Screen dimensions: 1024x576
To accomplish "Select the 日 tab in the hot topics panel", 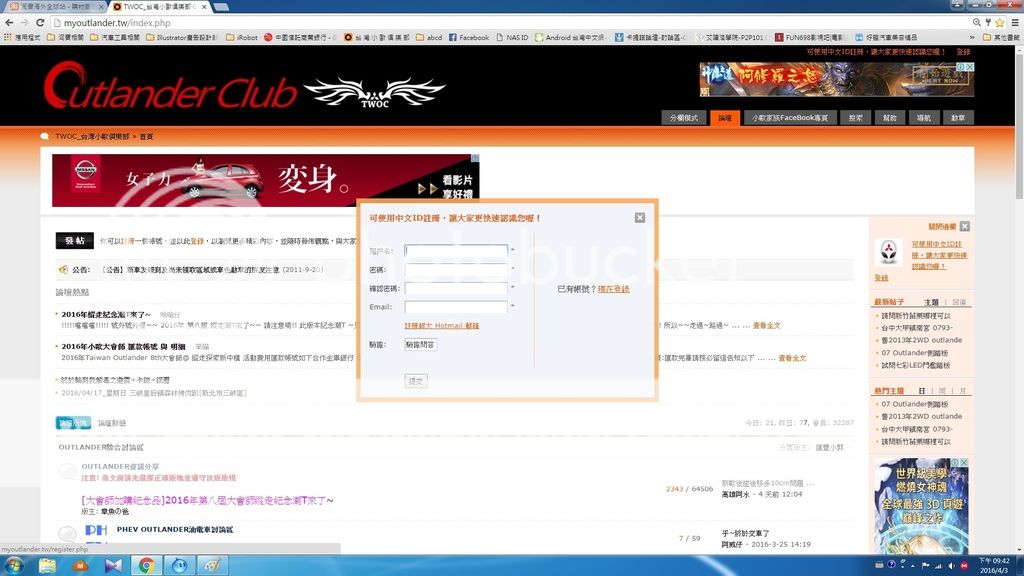I will (921, 391).
